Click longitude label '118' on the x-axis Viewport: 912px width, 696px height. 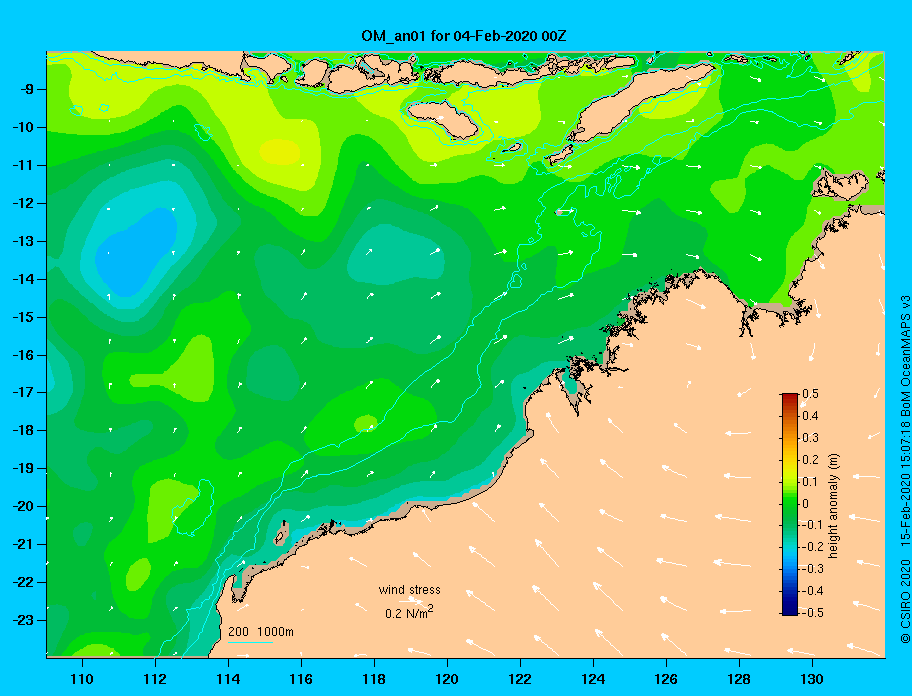click(x=374, y=679)
